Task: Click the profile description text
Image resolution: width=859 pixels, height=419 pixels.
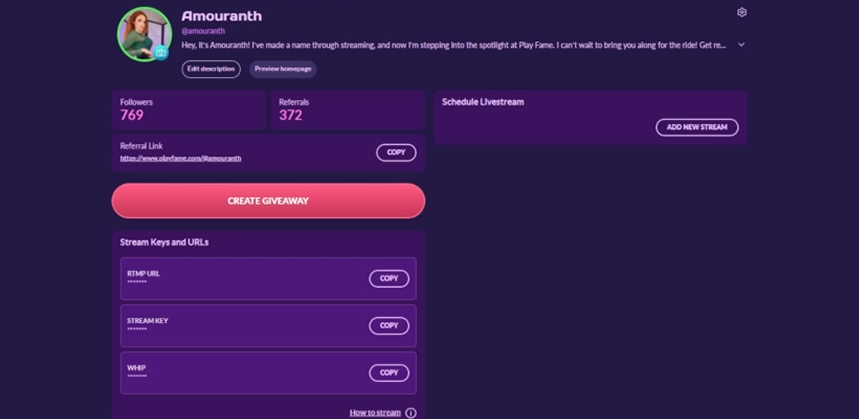Action: pyautogui.click(x=454, y=45)
